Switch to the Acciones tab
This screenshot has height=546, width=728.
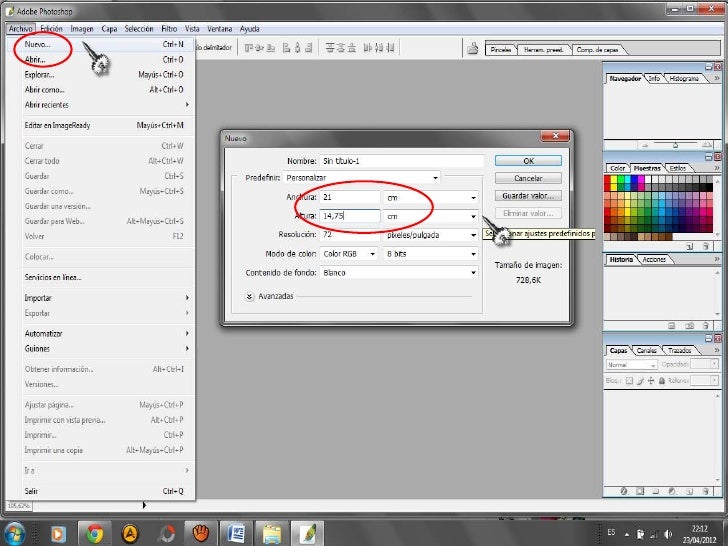click(x=654, y=260)
